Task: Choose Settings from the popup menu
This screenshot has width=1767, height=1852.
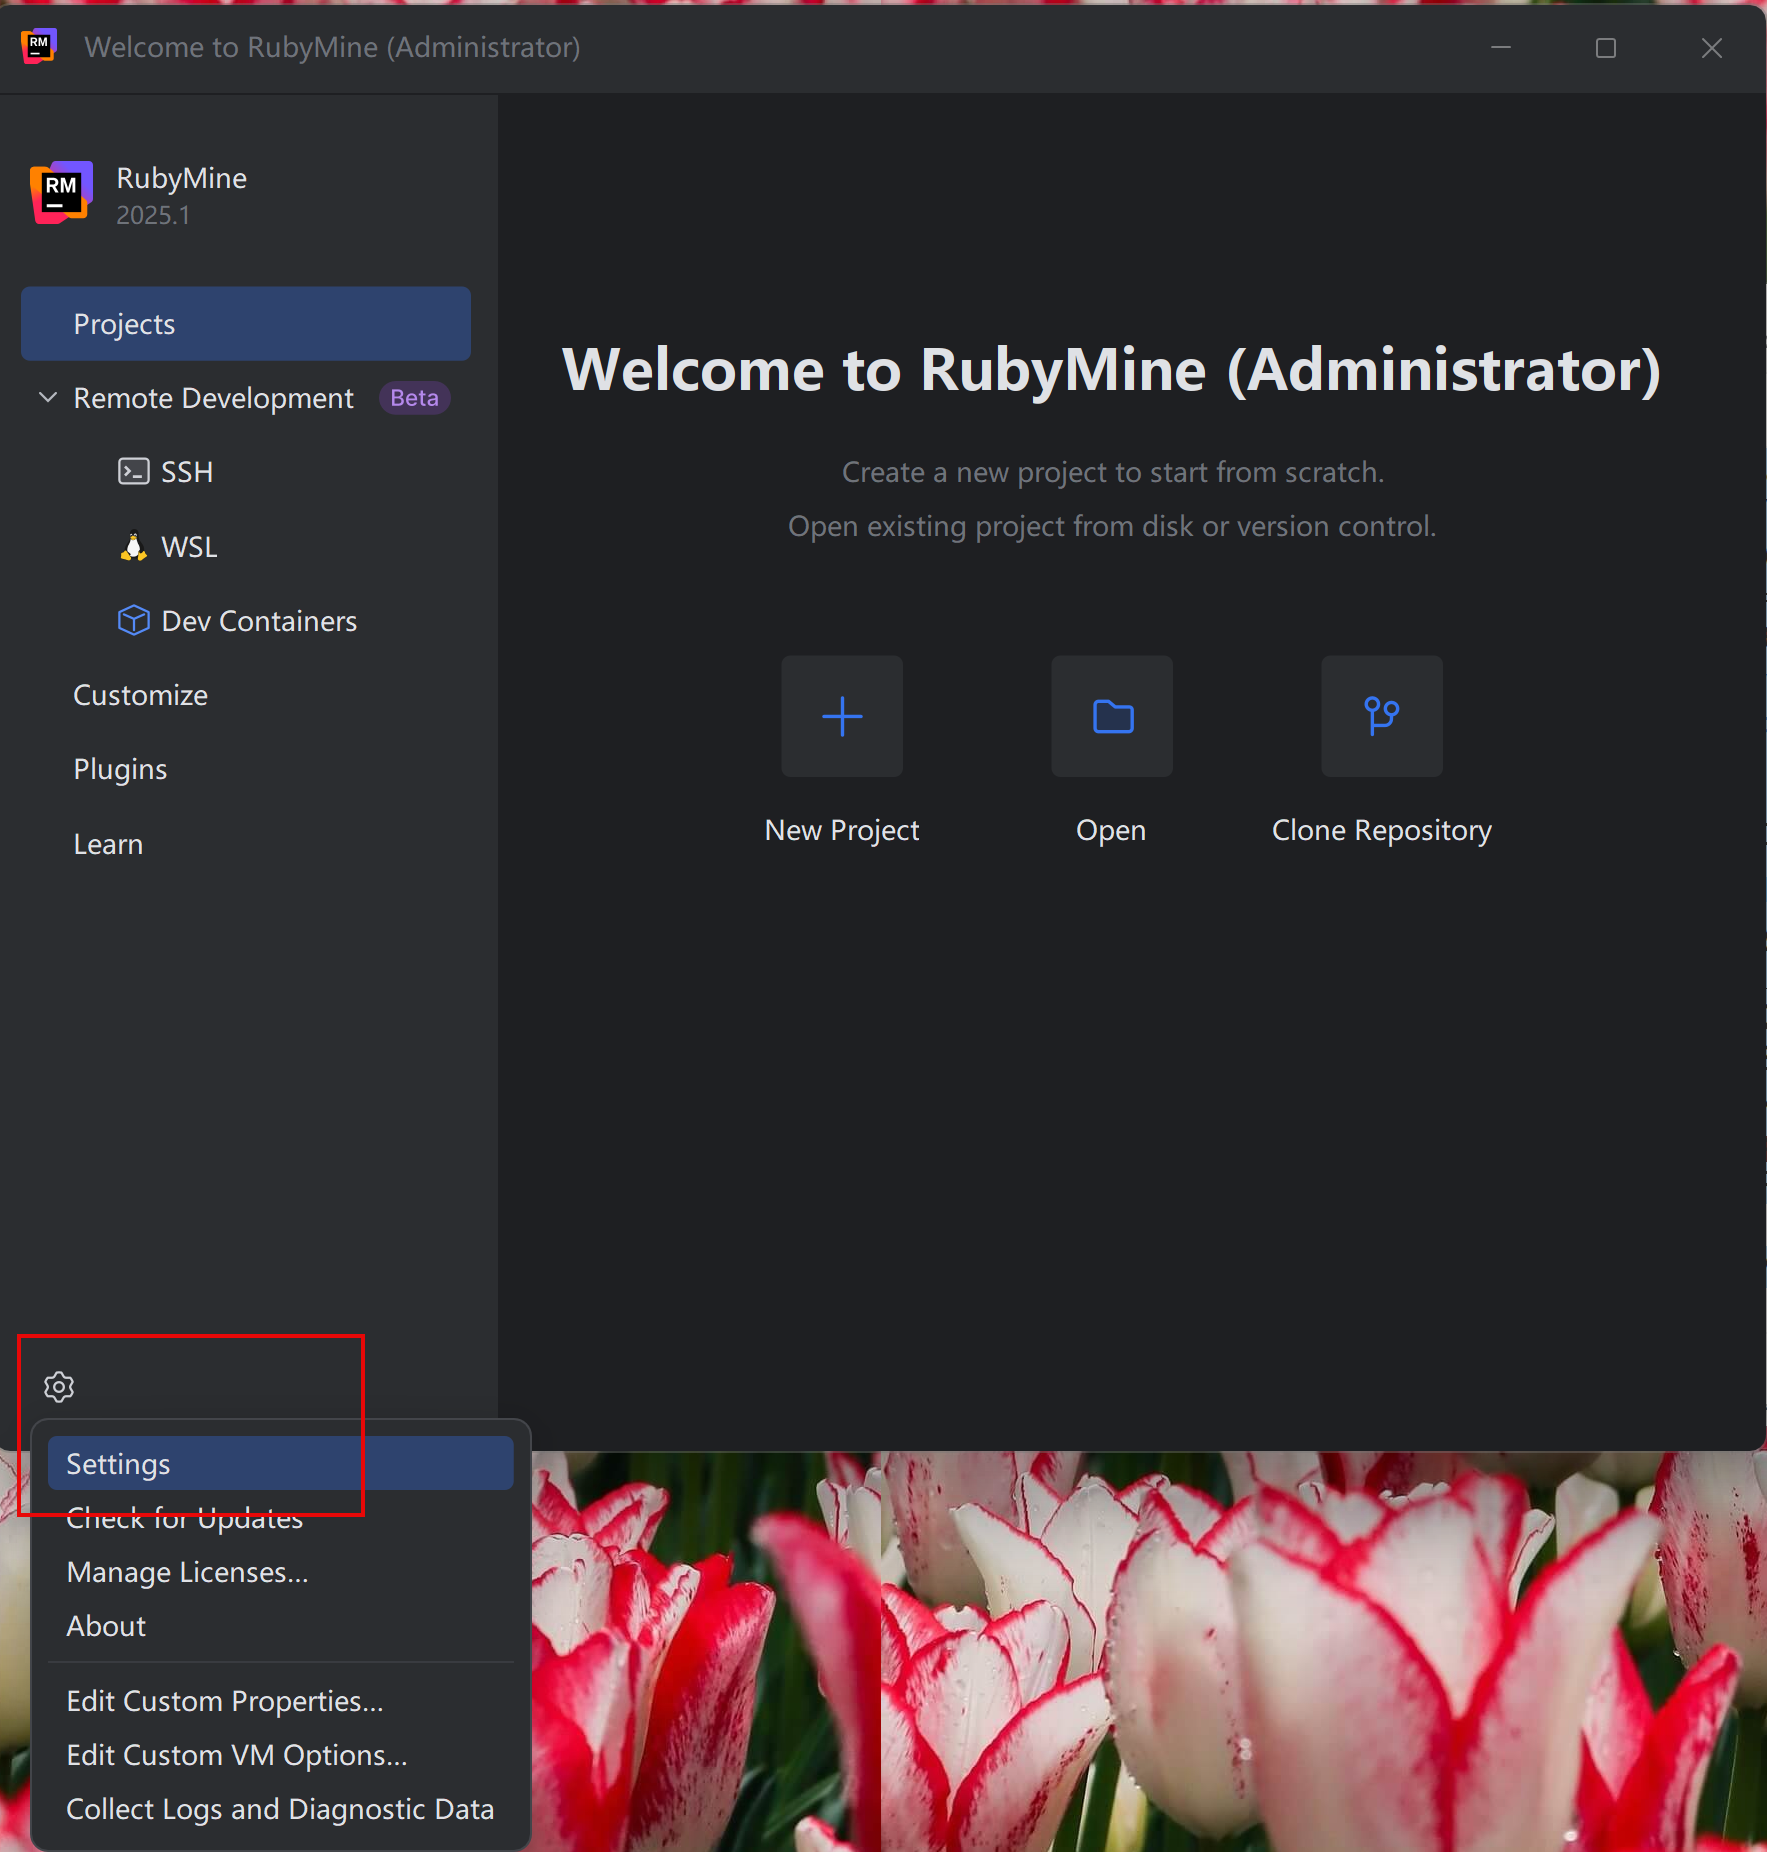Action: [x=280, y=1464]
